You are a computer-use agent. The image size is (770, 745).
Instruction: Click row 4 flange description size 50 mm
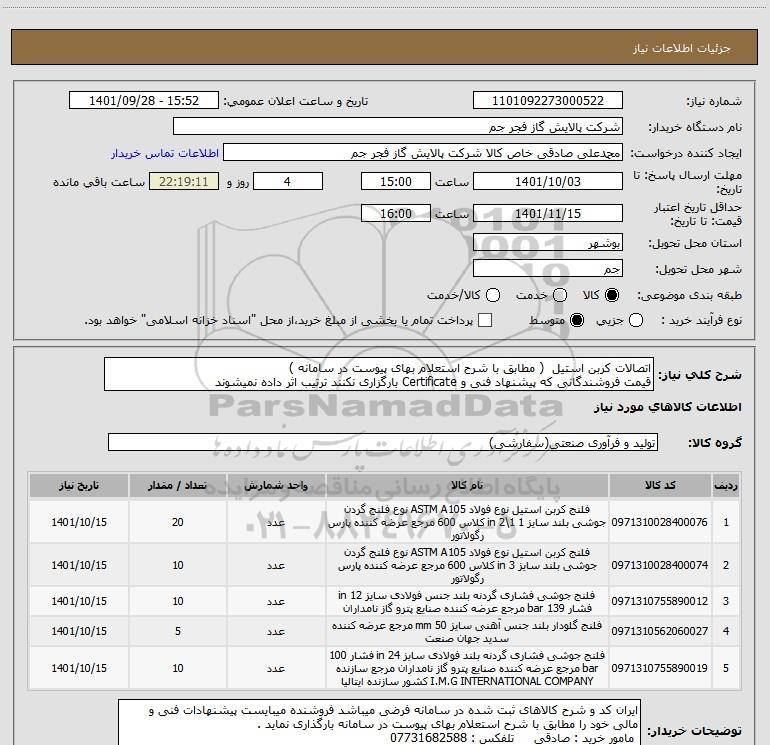[x=467, y=632]
